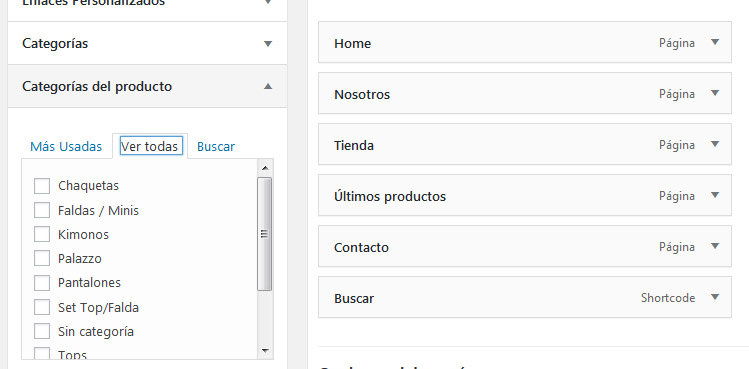Viewport: 749px width, 369px height.
Task: Click the Kimonos category label
Action: 84,235
